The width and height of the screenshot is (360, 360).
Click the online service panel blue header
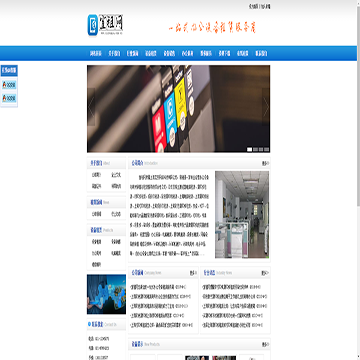tap(9, 71)
